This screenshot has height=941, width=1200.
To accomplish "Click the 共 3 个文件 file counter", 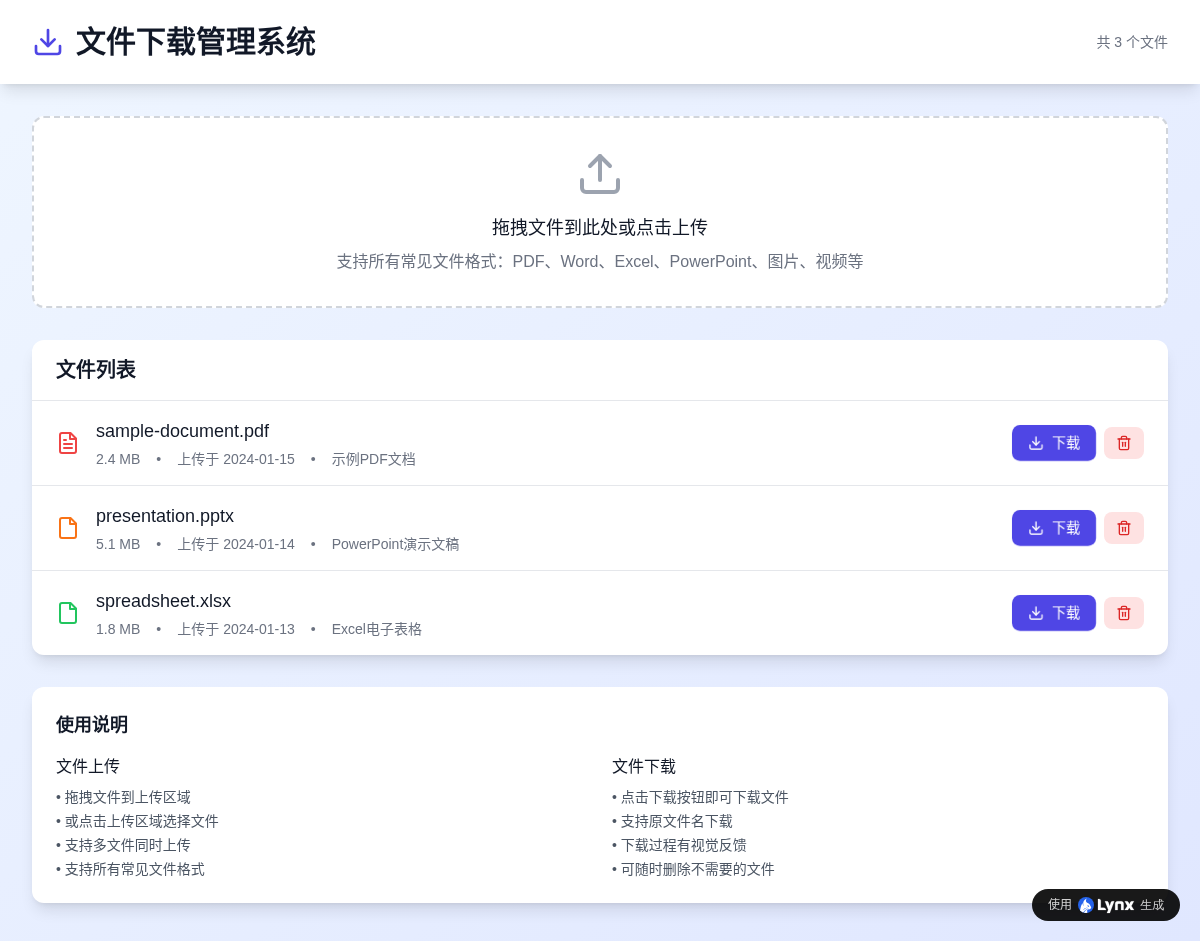I will (1132, 42).
